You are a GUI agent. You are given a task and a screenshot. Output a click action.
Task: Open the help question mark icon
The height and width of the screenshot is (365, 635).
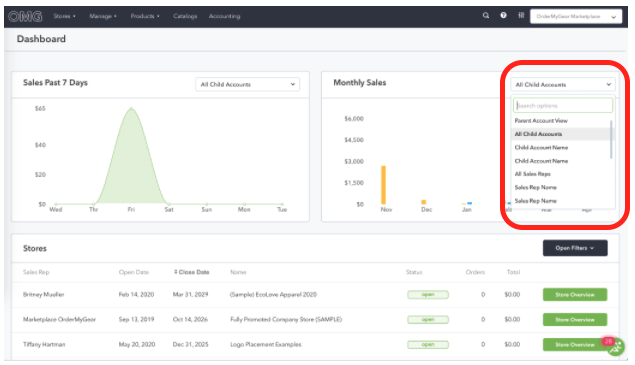click(x=503, y=15)
